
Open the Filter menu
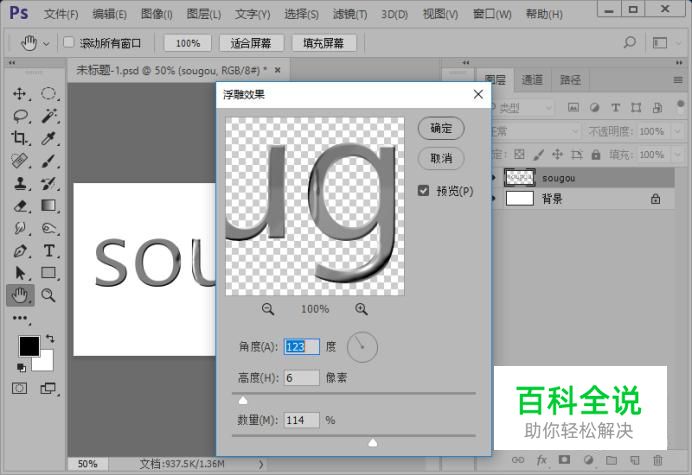point(350,14)
